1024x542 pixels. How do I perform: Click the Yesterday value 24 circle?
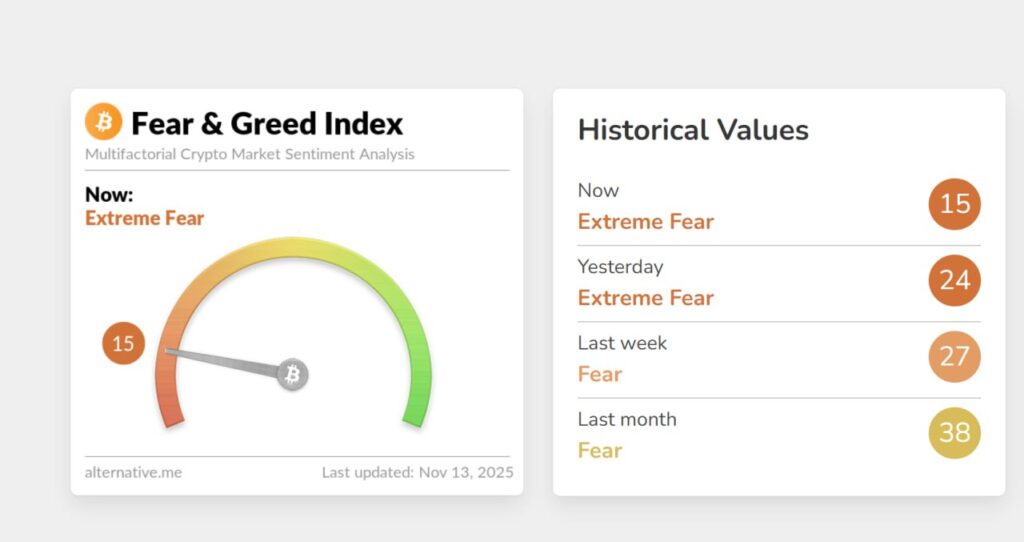(954, 280)
